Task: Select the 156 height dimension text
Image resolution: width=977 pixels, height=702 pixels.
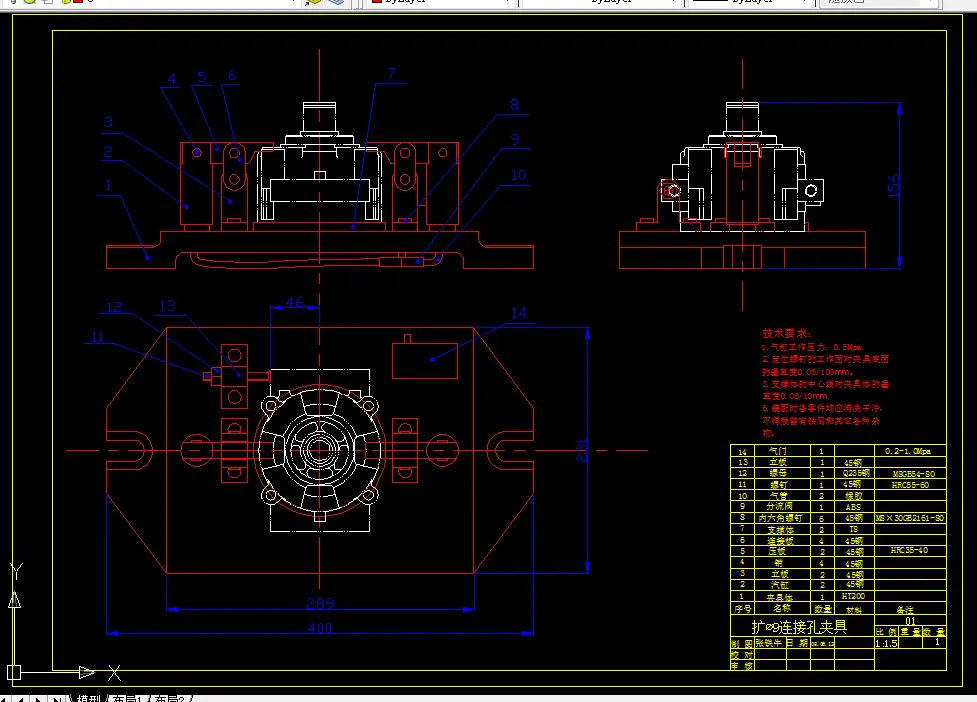Action: click(x=894, y=186)
